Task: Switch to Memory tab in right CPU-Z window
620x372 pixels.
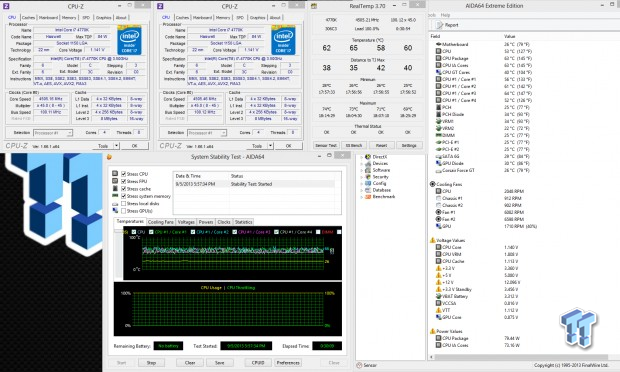Action: [x=223, y=17]
